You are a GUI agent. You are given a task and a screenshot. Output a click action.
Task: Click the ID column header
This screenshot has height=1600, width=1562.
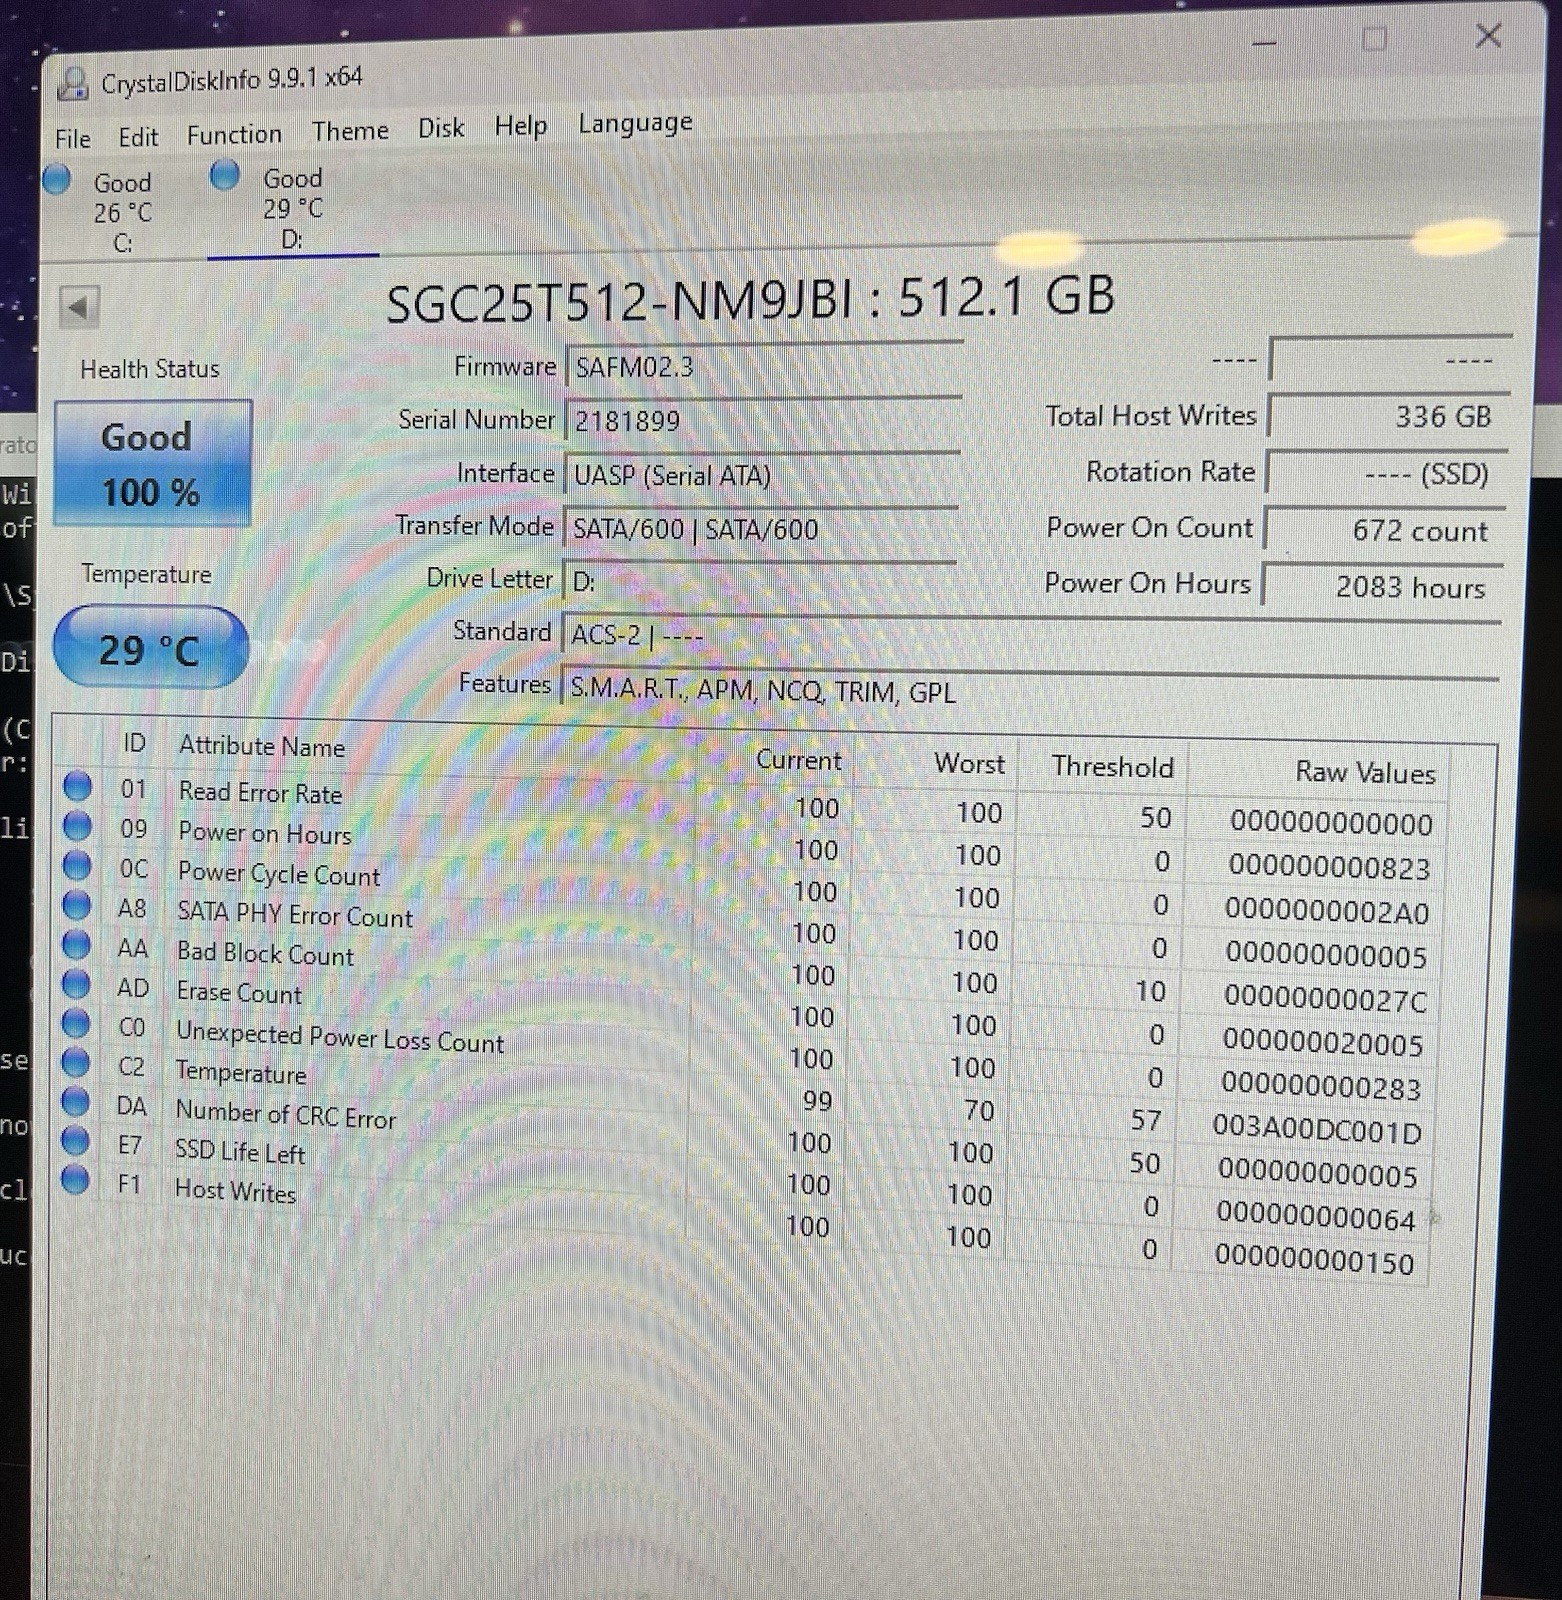[134, 743]
